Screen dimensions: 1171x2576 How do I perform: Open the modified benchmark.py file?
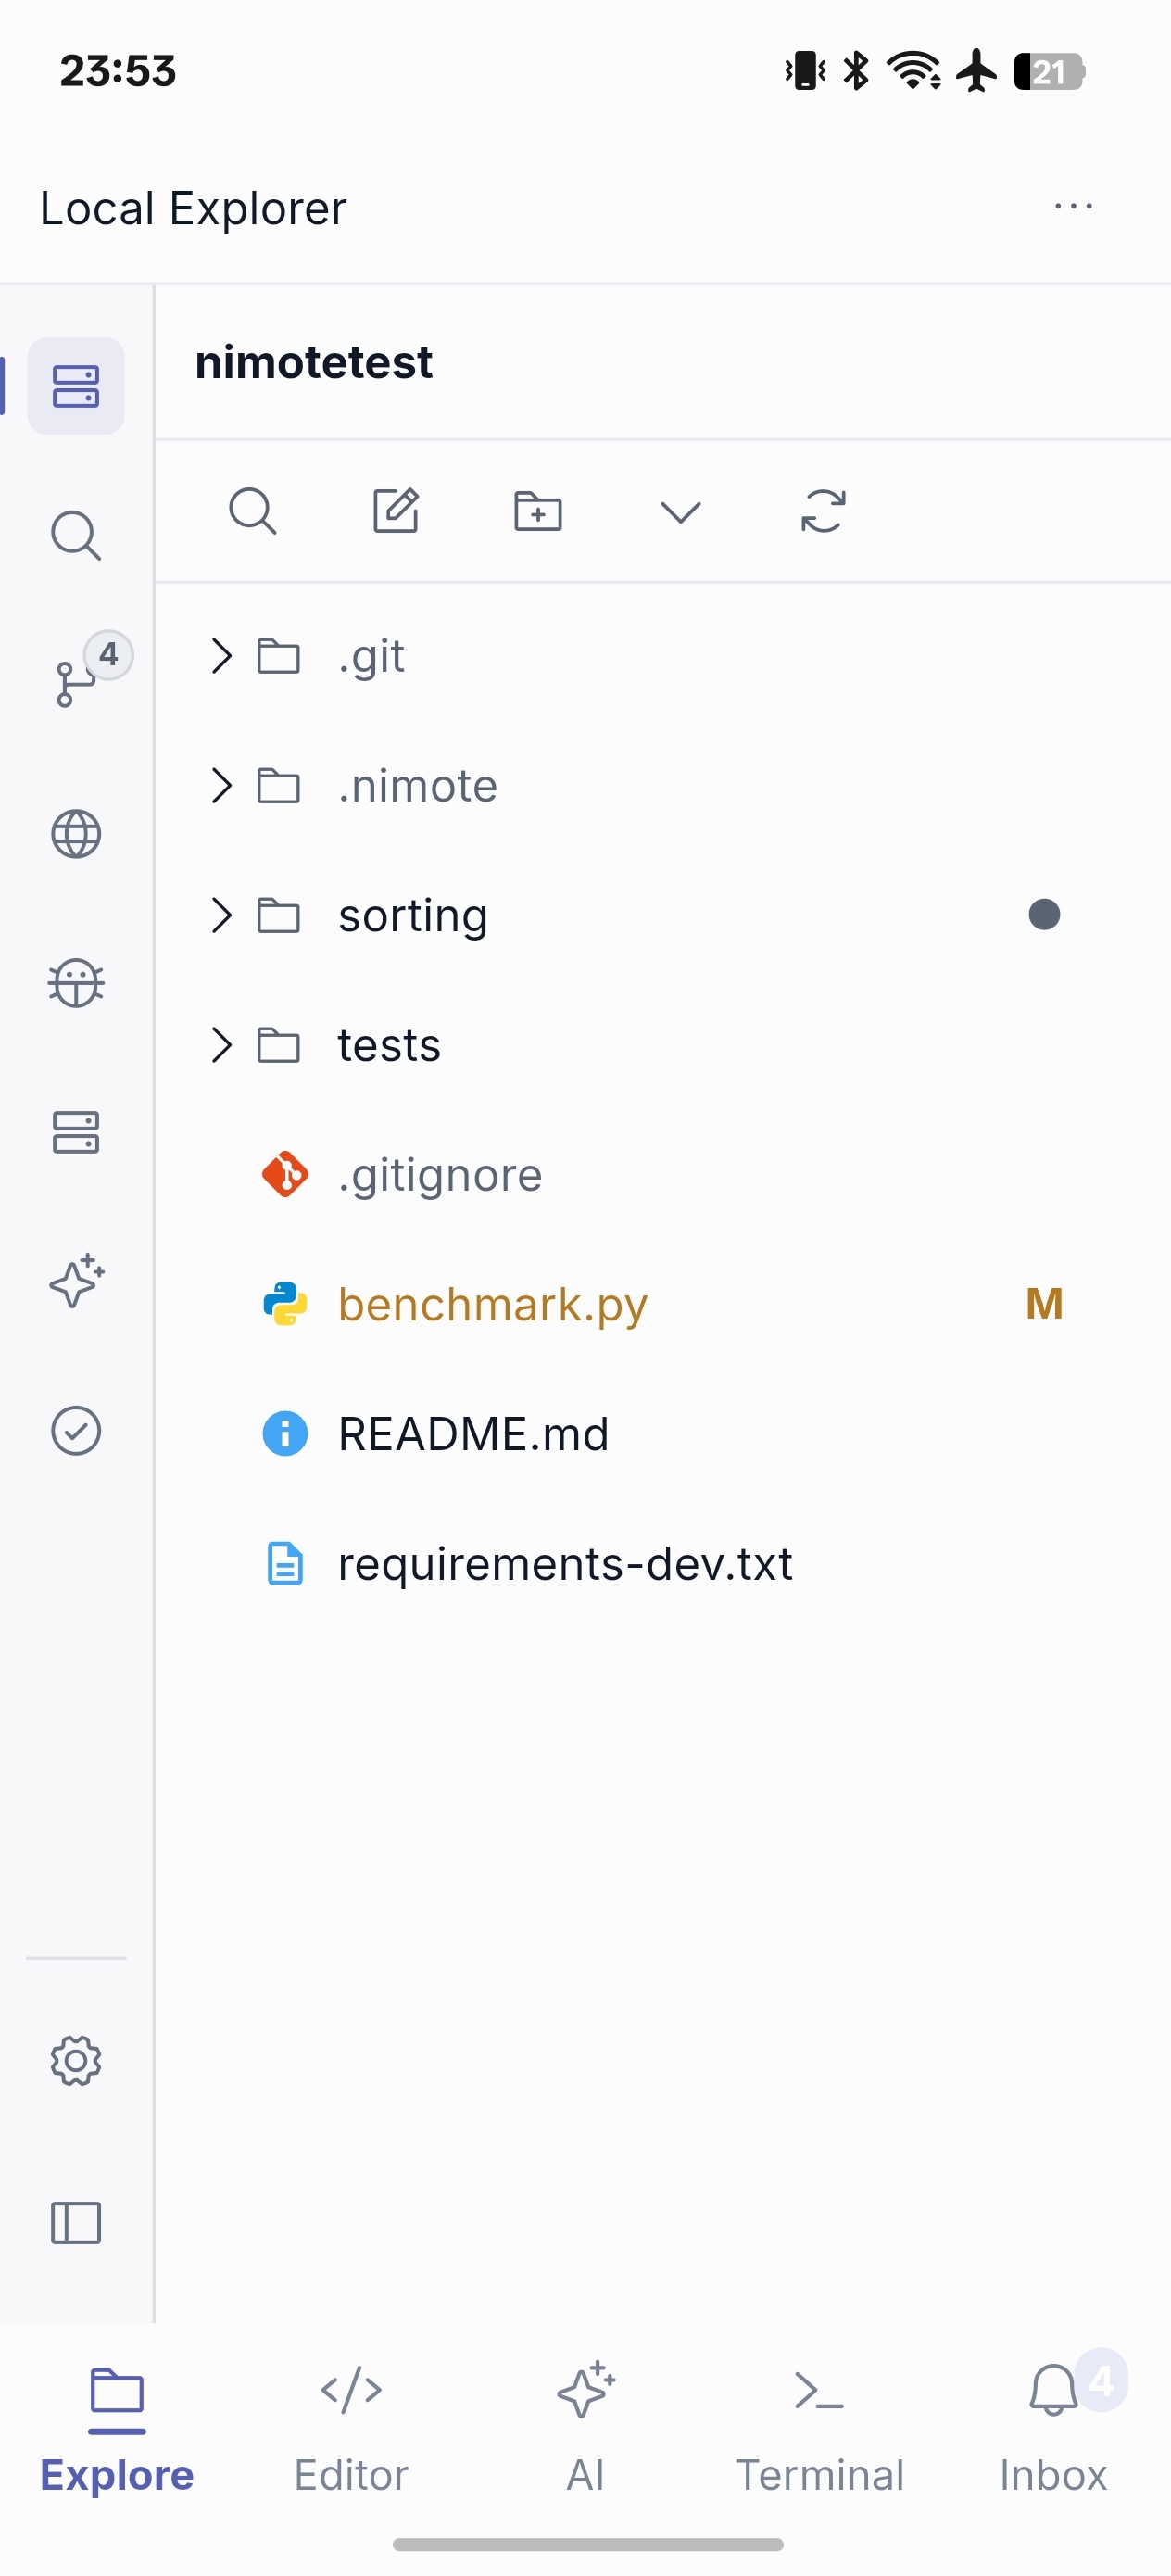coord(663,1304)
